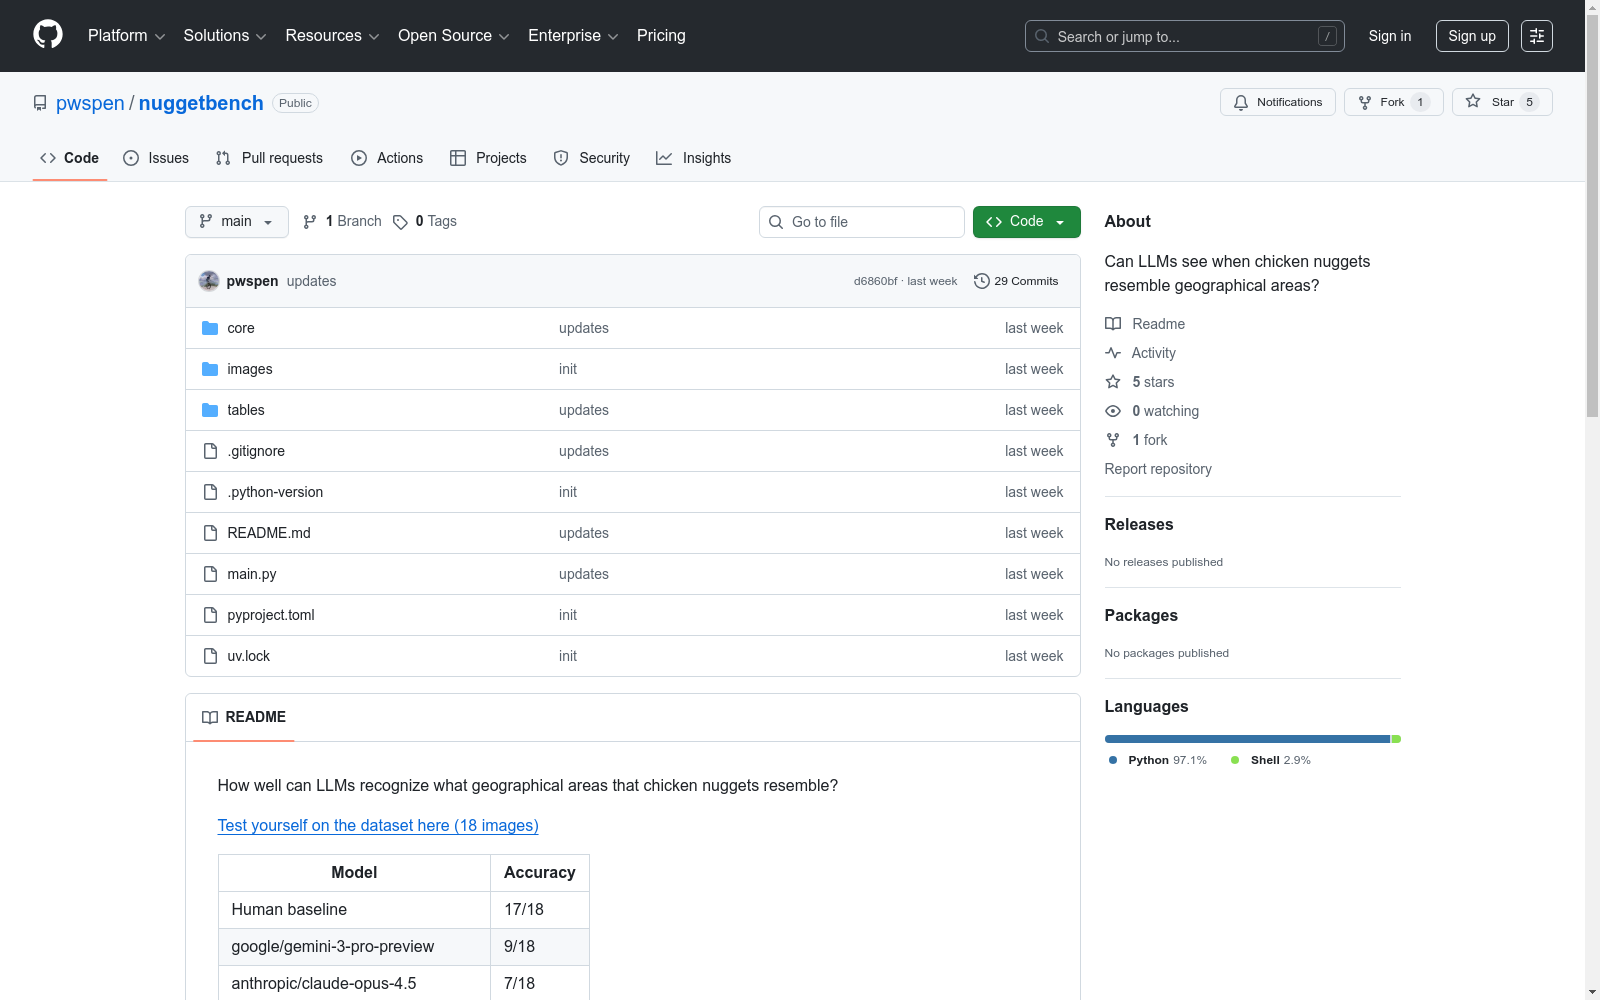Click the 'Python 97.1%' language label
The height and width of the screenshot is (1000, 1600).
coord(1158,760)
